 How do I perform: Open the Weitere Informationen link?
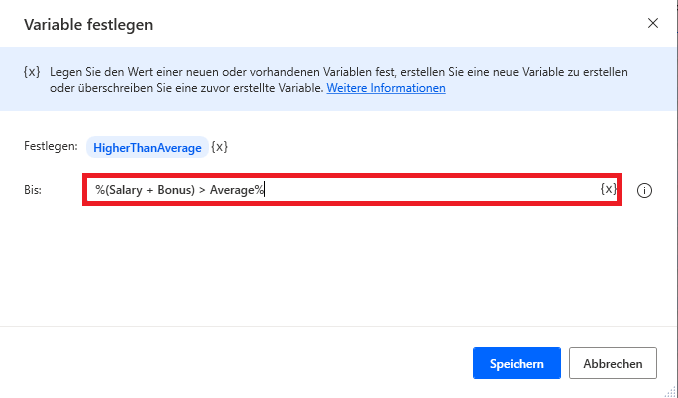pyautogui.click(x=386, y=88)
